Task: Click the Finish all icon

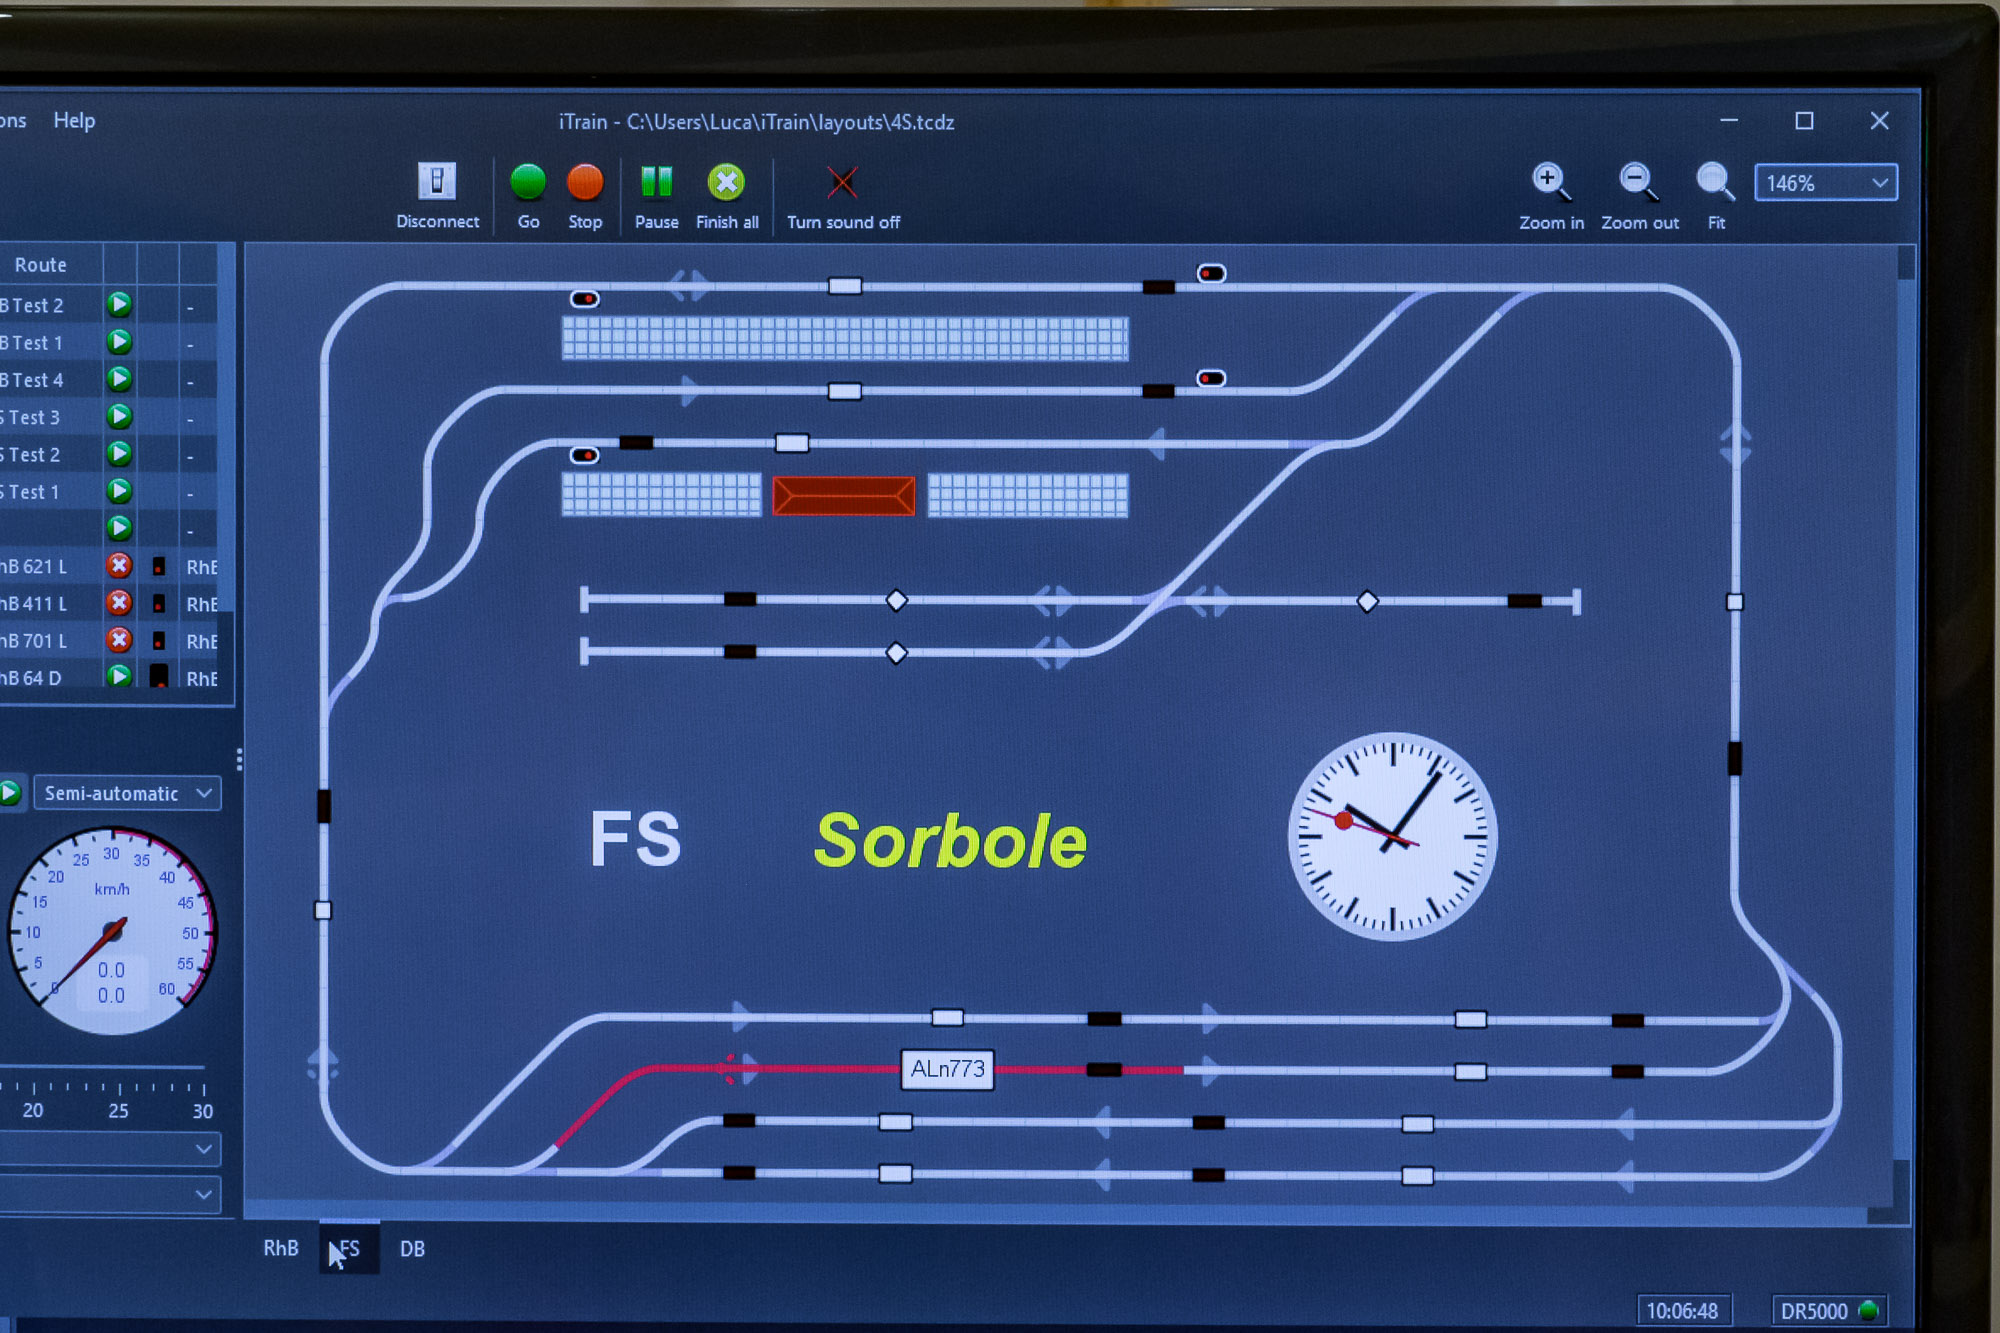Action: [x=727, y=183]
